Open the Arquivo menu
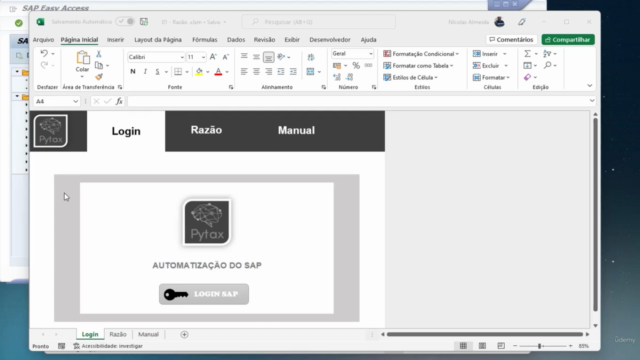This screenshot has height=360, width=640. point(43,40)
